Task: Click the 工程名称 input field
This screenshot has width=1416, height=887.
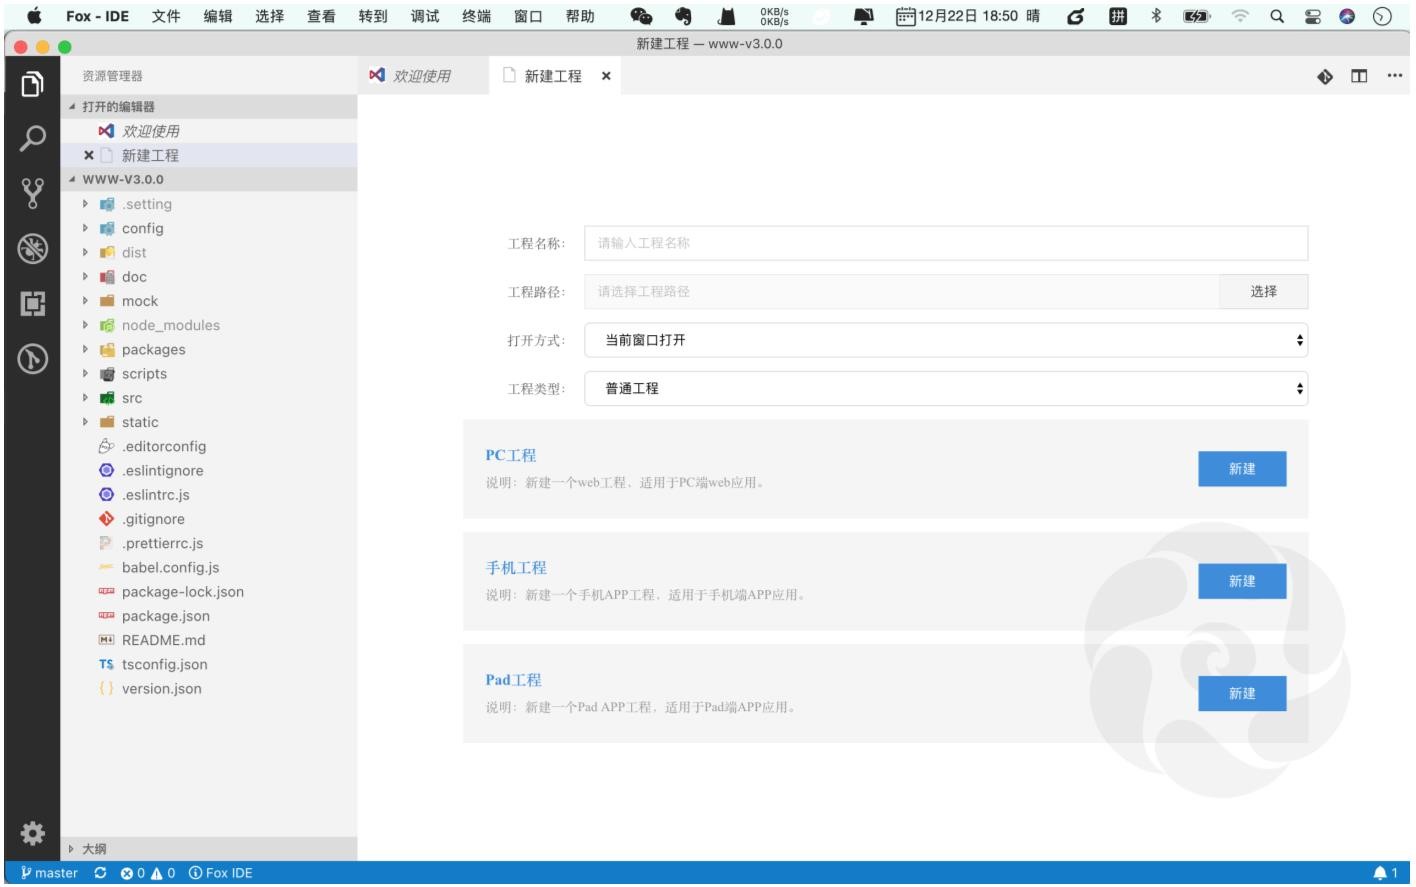Action: 945,243
